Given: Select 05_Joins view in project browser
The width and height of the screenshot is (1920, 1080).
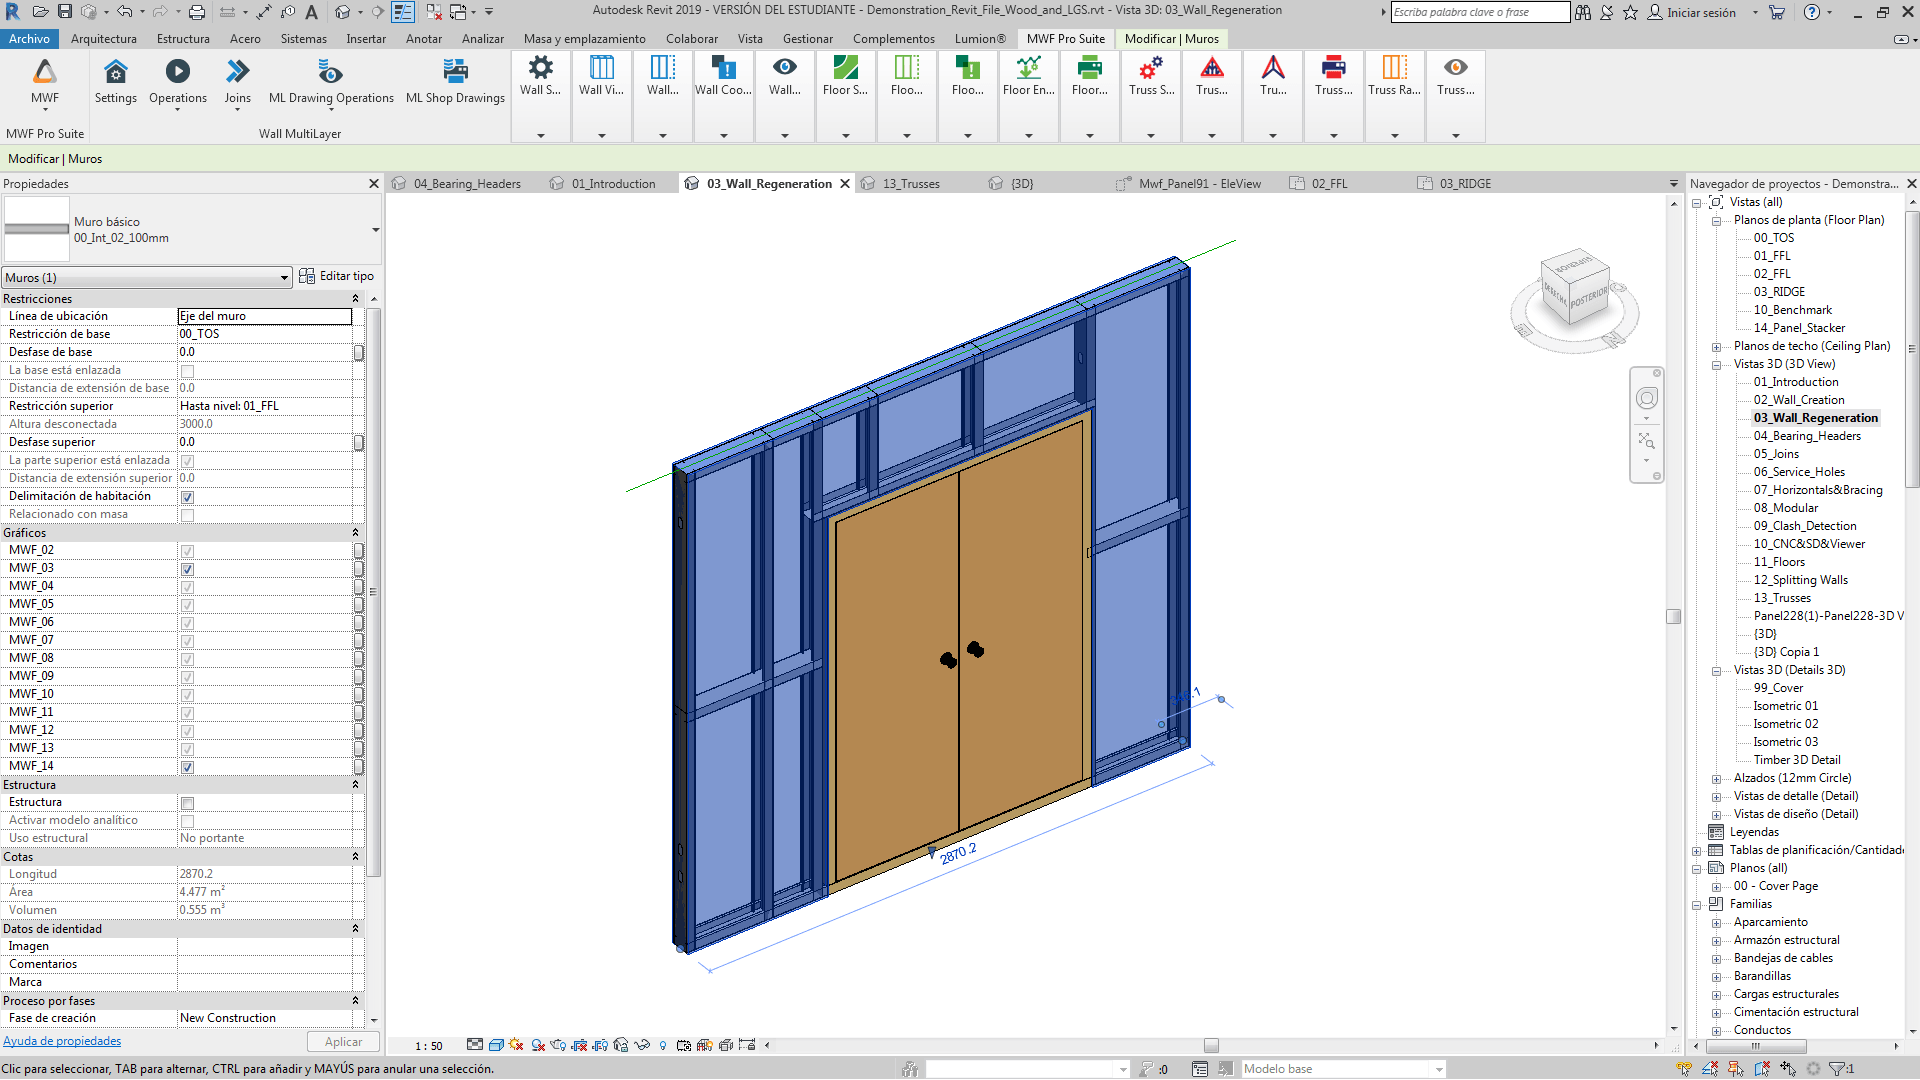Looking at the screenshot, I should click(1775, 454).
